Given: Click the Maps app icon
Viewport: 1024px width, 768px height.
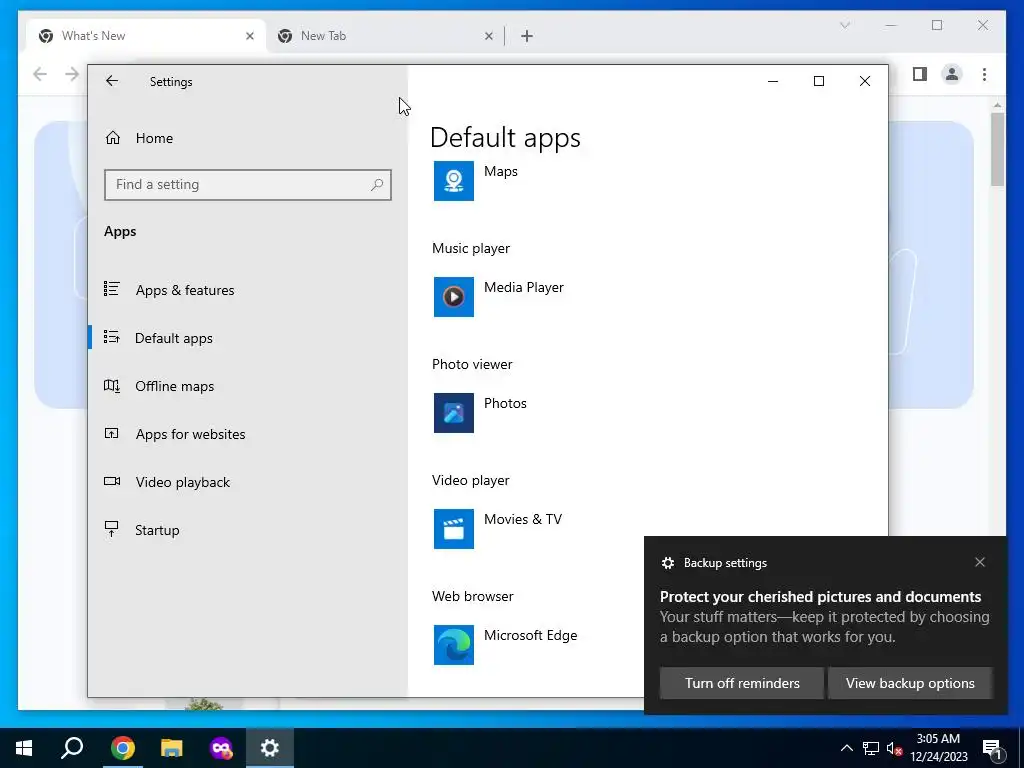Looking at the screenshot, I should [x=453, y=181].
